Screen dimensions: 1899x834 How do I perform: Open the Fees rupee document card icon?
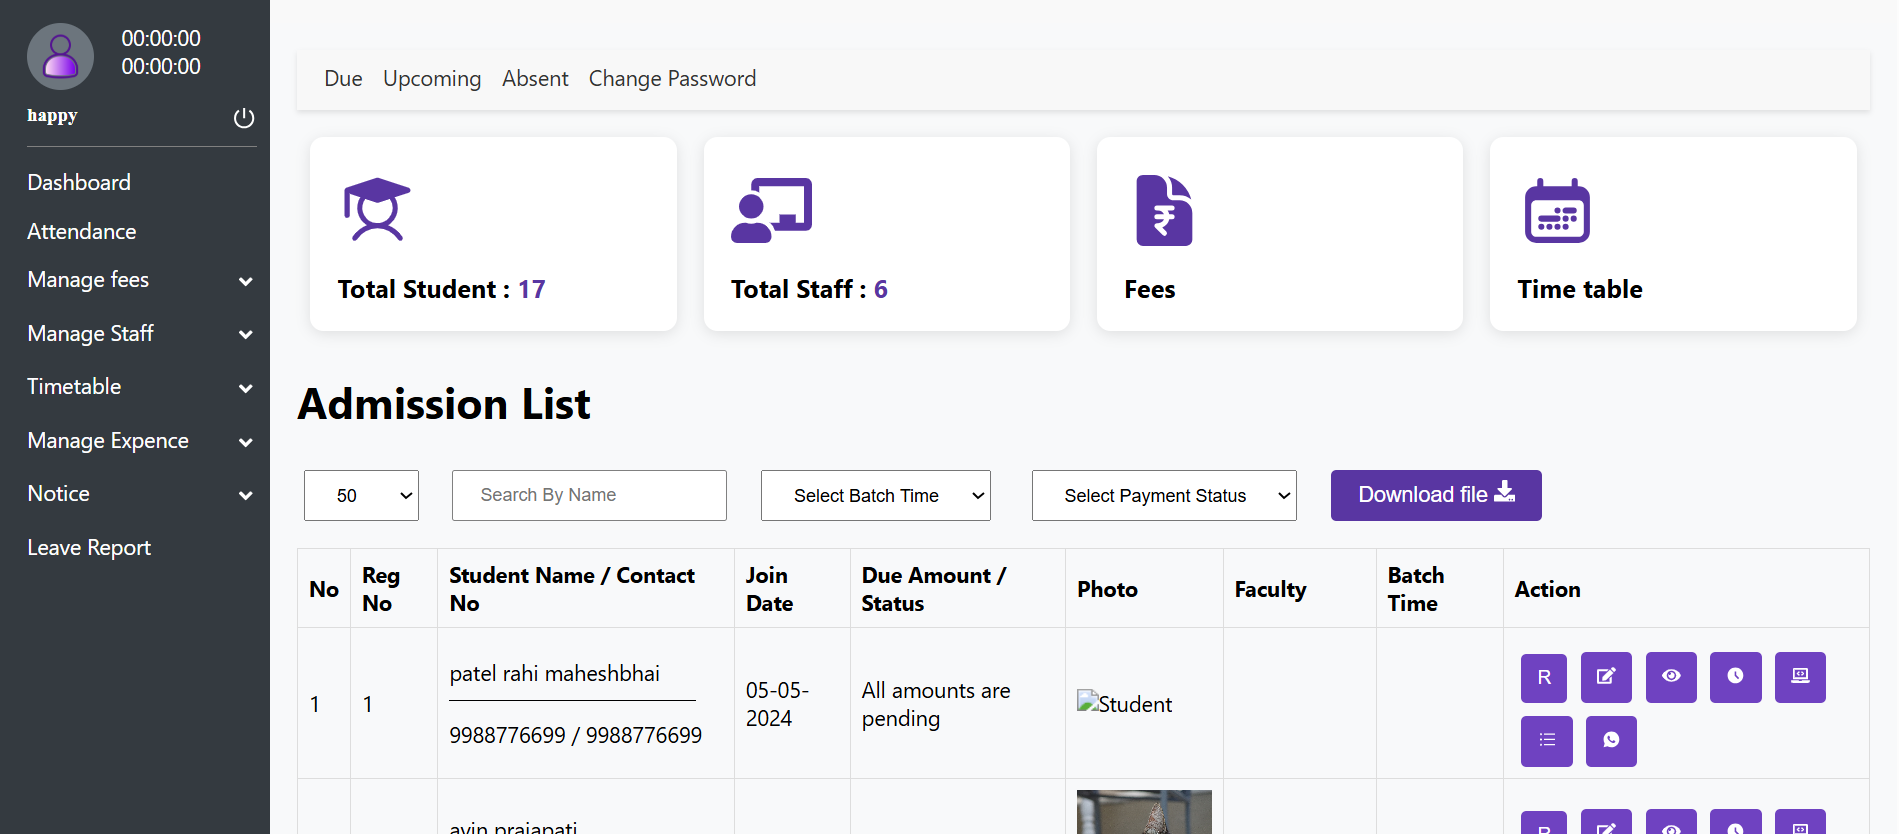(1163, 211)
